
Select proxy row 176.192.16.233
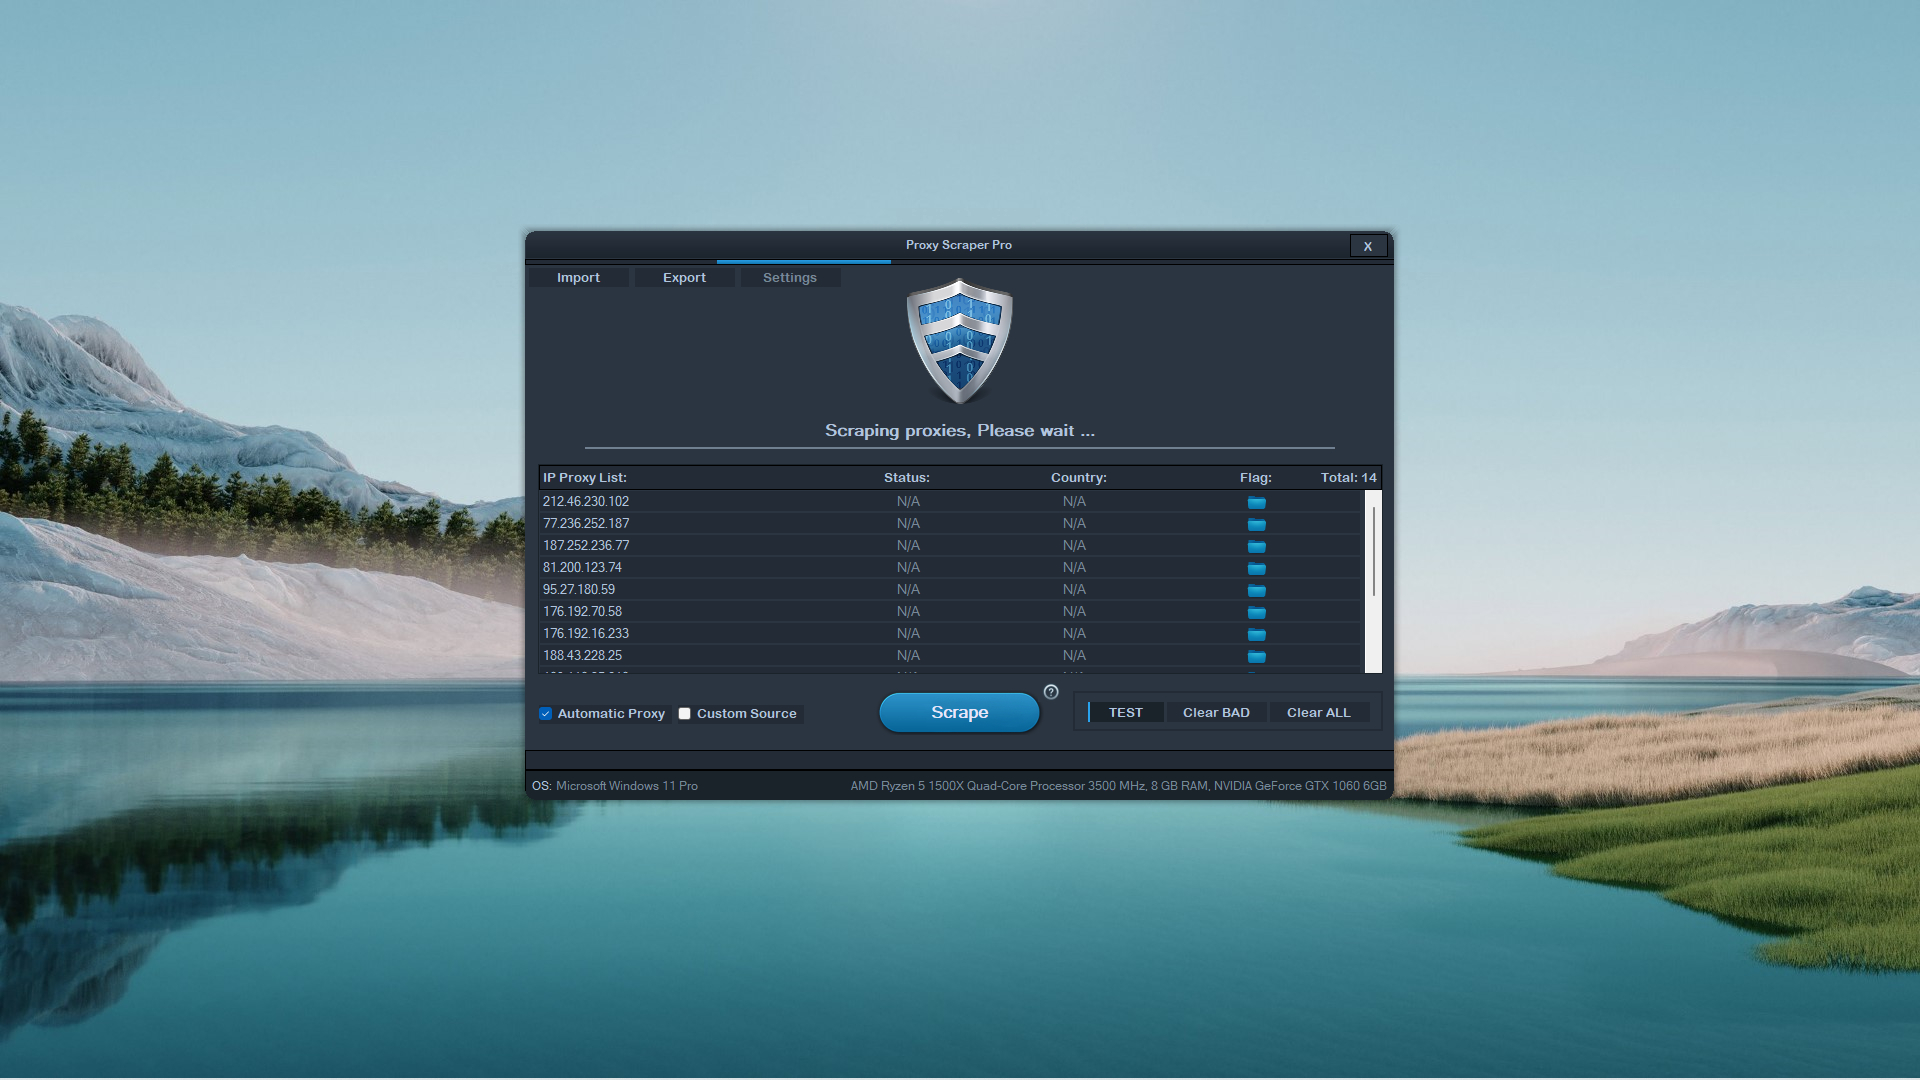click(586, 634)
